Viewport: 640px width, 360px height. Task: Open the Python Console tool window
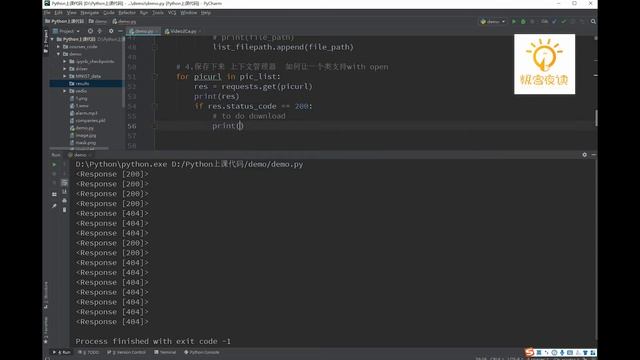tap(202, 352)
